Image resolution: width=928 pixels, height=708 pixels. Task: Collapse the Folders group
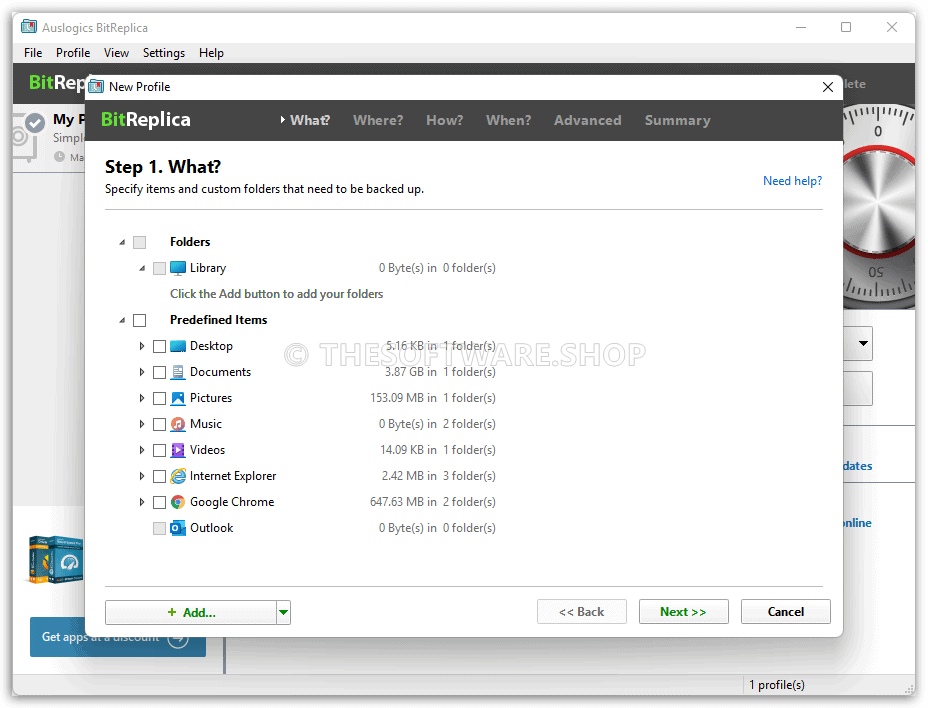click(123, 242)
